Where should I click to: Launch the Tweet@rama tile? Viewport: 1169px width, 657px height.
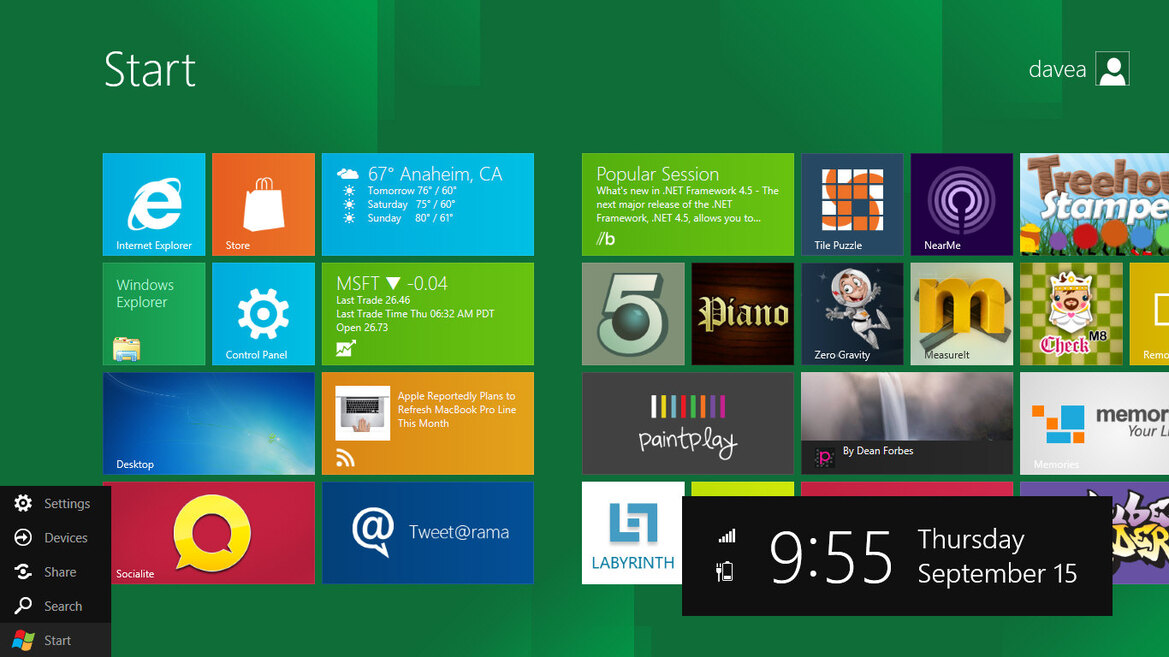tap(428, 533)
